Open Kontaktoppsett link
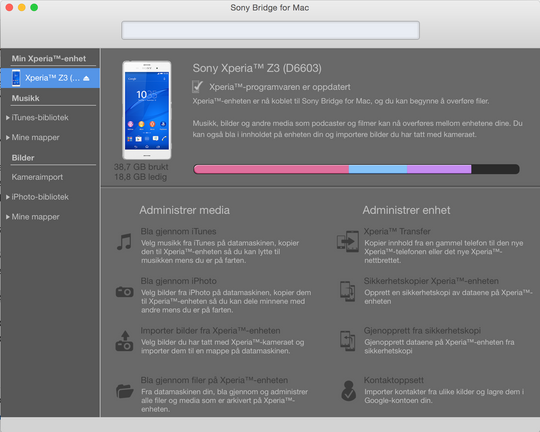The height and width of the screenshot is (432, 540). tap(394, 380)
